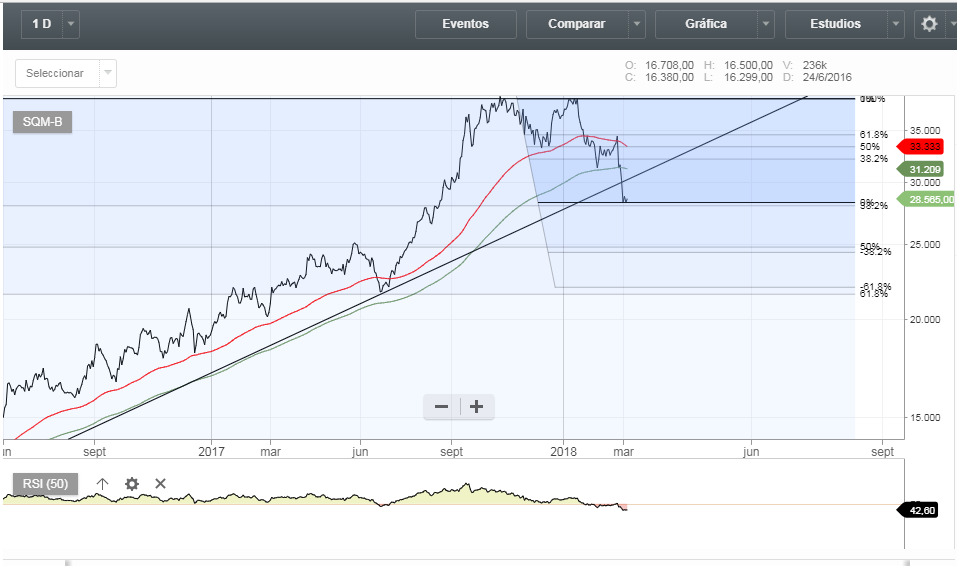The width and height of the screenshot is (957, 566).
Task: Click the open price value 16.708,00
Action: tap(670, 65)
